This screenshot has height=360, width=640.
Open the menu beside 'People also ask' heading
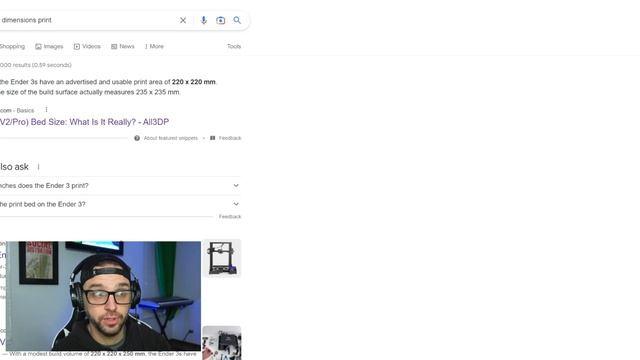(x=38, y=167)
